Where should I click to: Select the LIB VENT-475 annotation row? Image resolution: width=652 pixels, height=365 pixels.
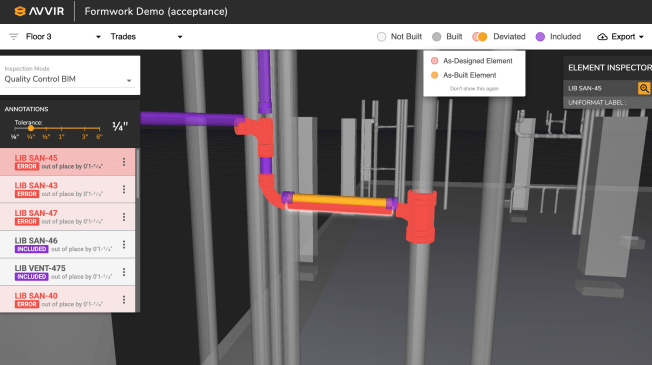click(x=67, y=272)
